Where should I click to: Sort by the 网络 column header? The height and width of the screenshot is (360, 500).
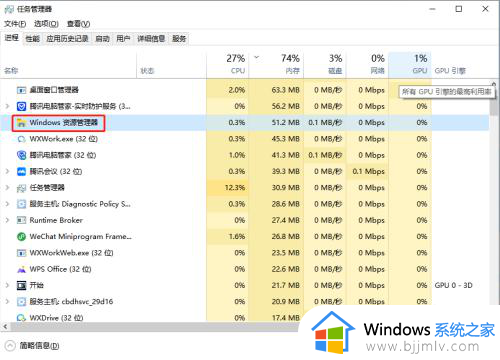point(367,65)
